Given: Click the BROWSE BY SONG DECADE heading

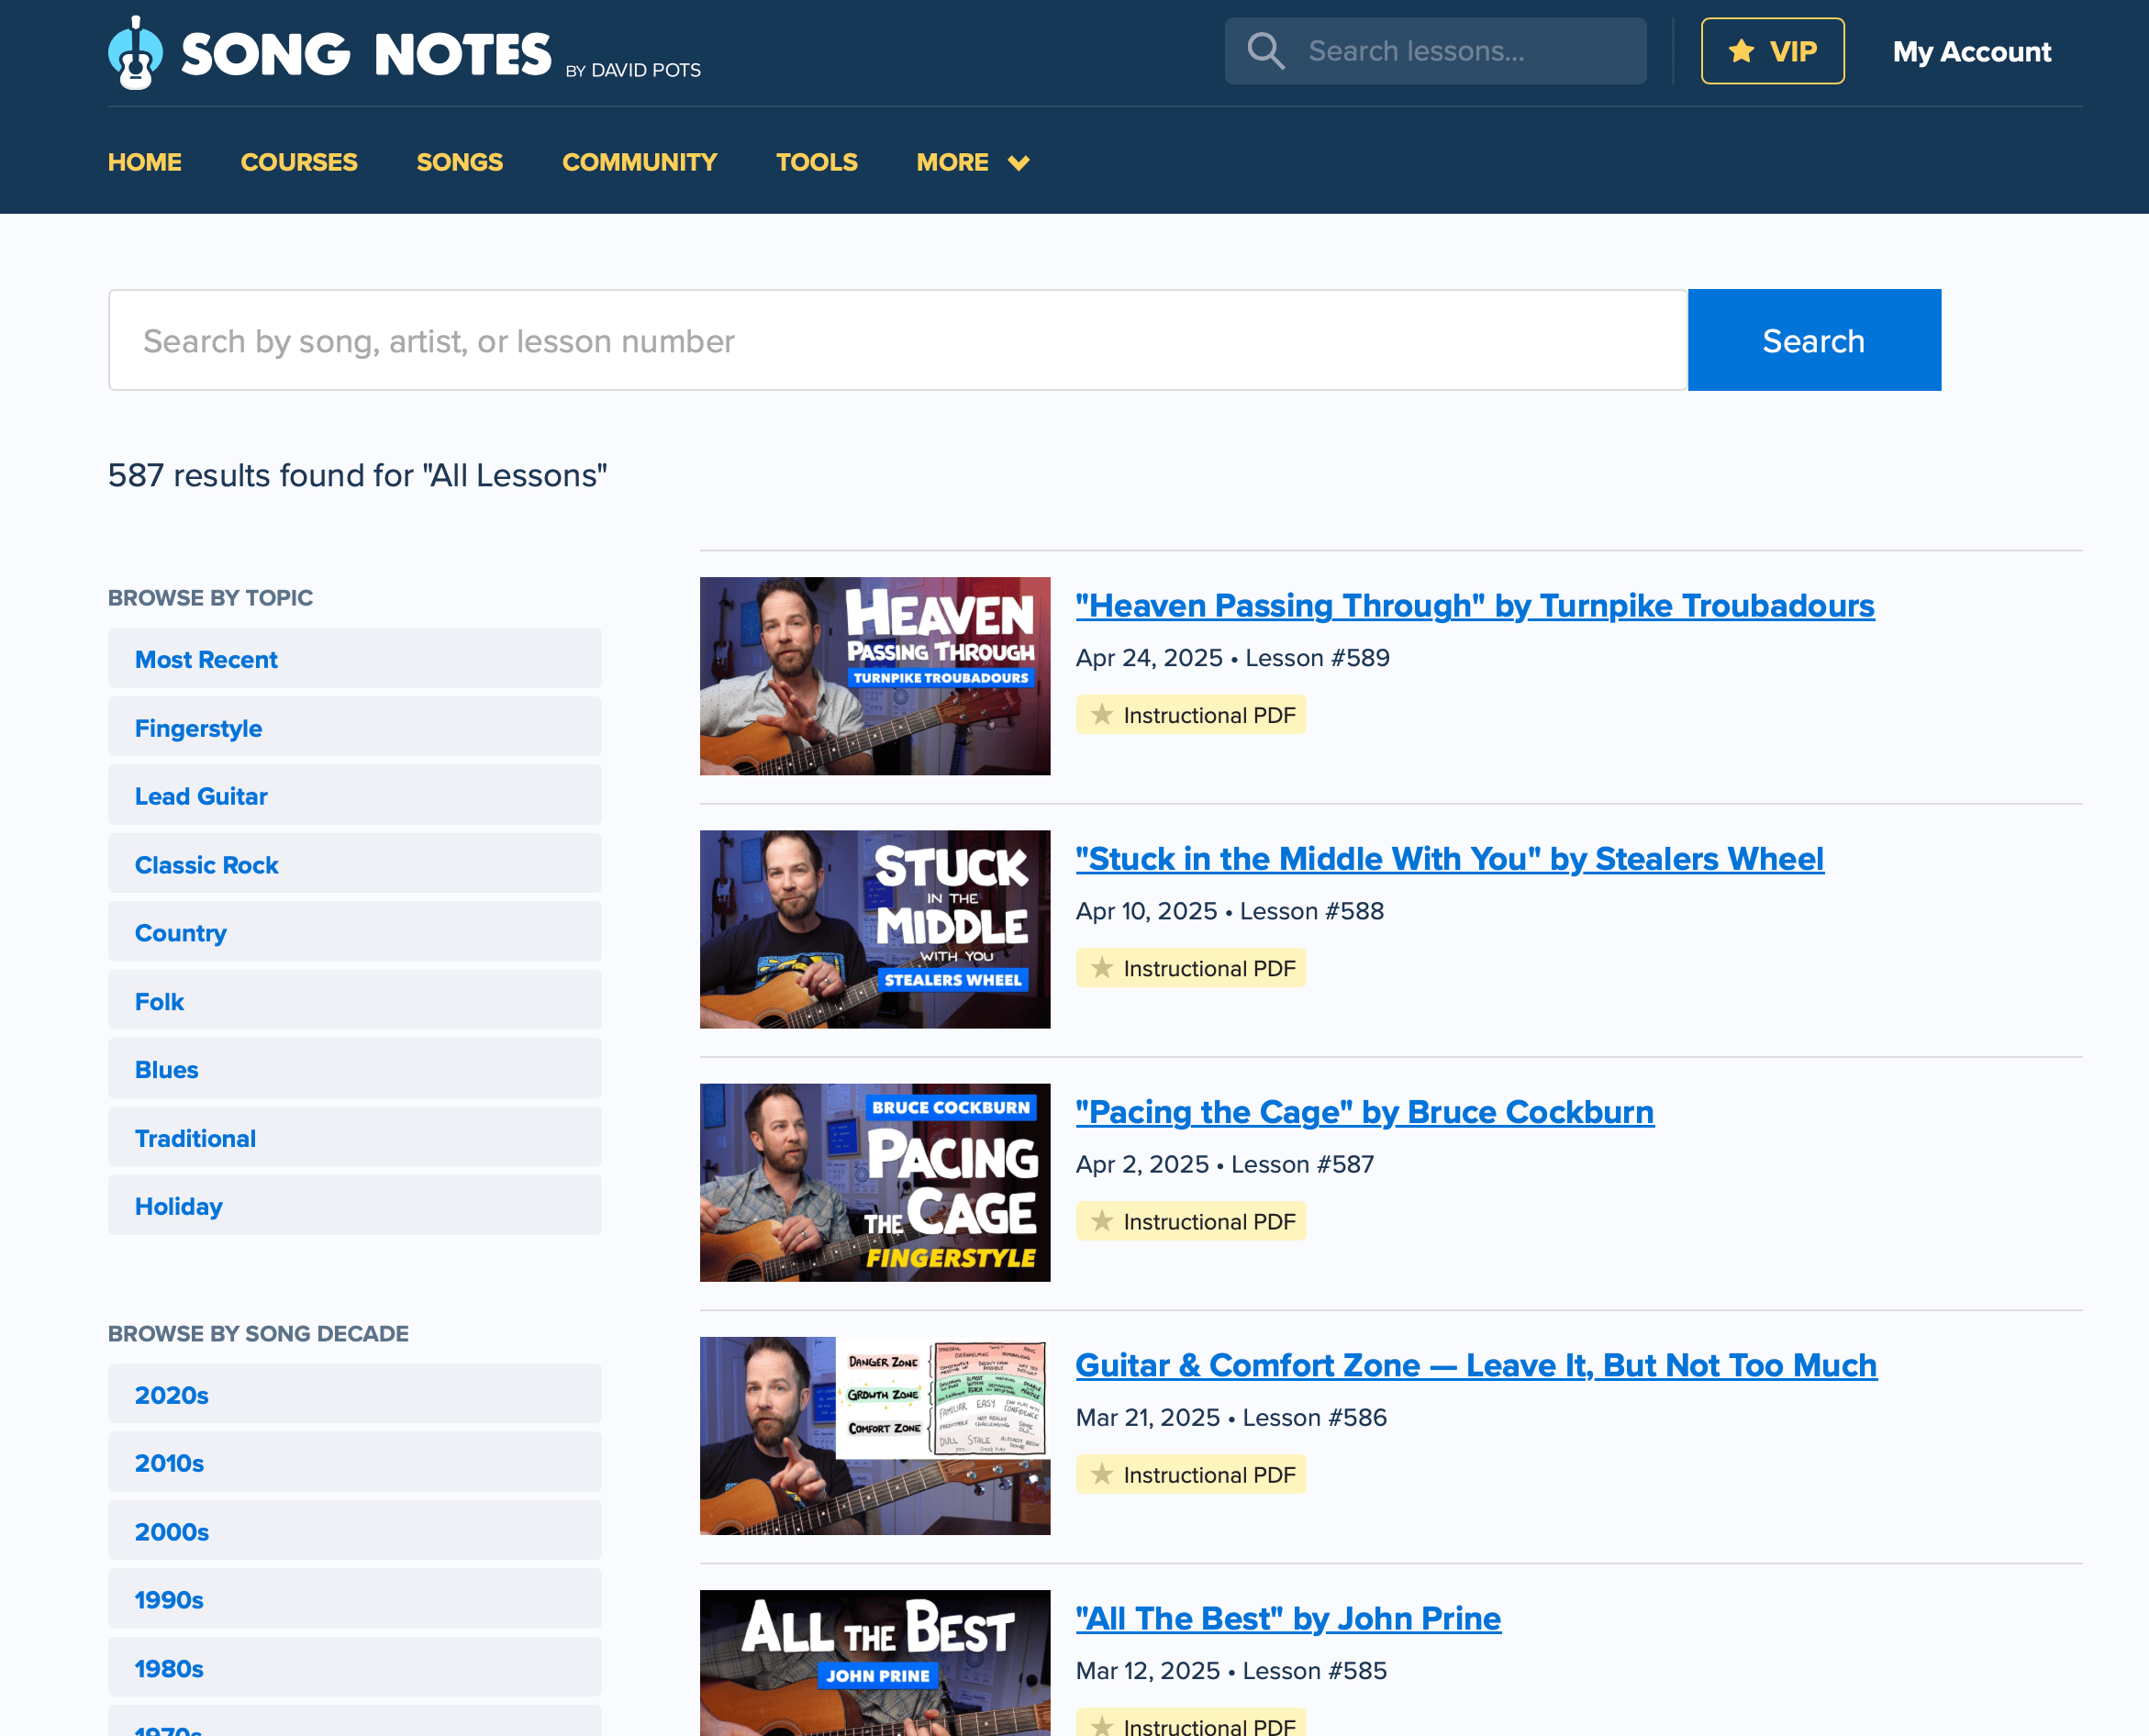Looking at the screenshot, I should coord(258,1333).
